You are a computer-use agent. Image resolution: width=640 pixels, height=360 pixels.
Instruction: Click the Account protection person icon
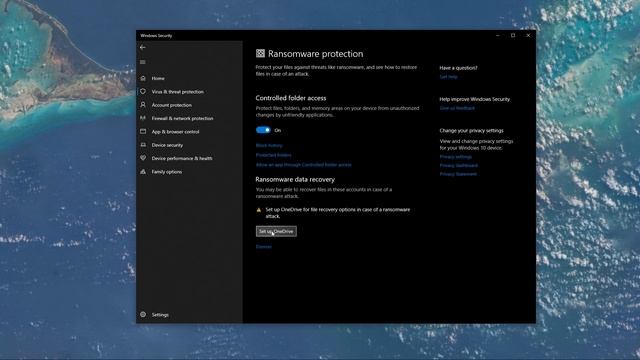pyautogui.click(x=143, y=105)
